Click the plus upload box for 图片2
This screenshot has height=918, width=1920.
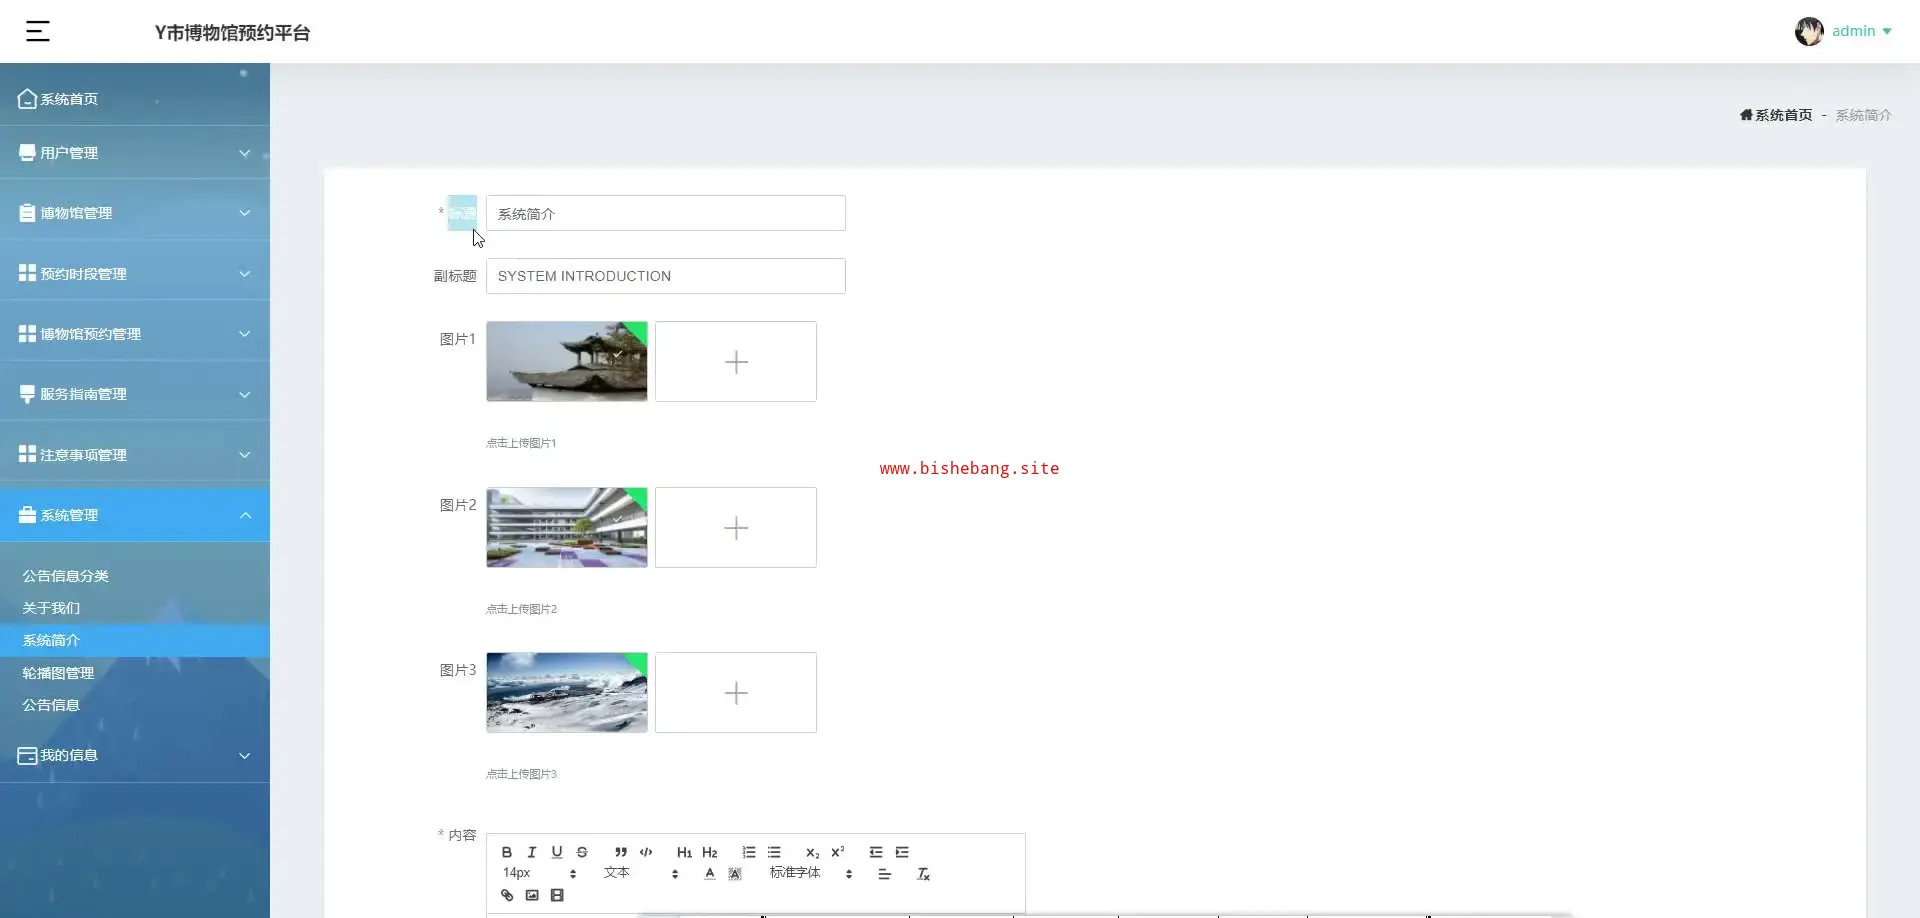coord(736,527)
